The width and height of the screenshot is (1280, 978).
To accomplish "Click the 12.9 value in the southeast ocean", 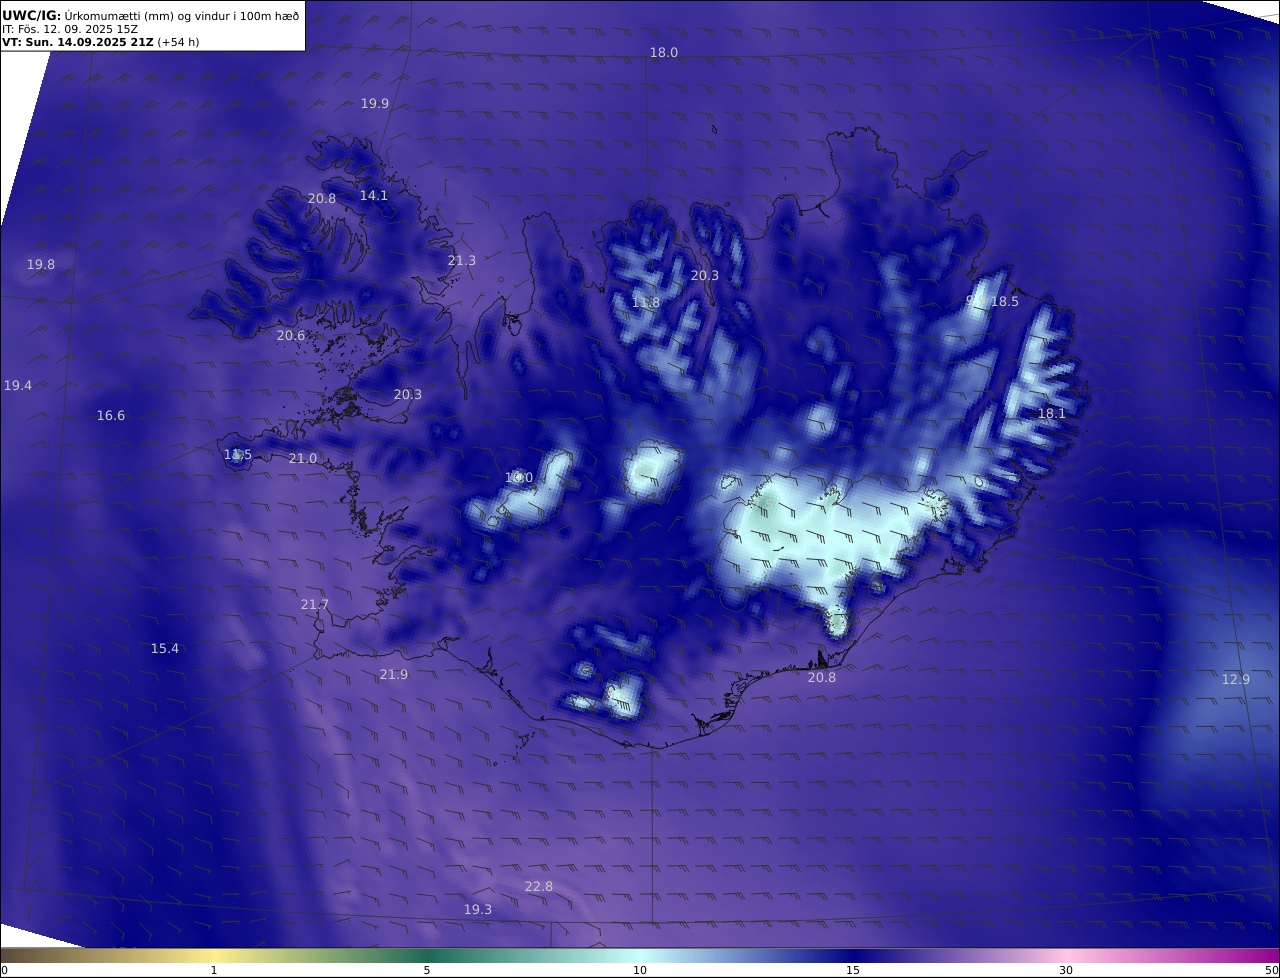I will click(x=1235, y=679).
